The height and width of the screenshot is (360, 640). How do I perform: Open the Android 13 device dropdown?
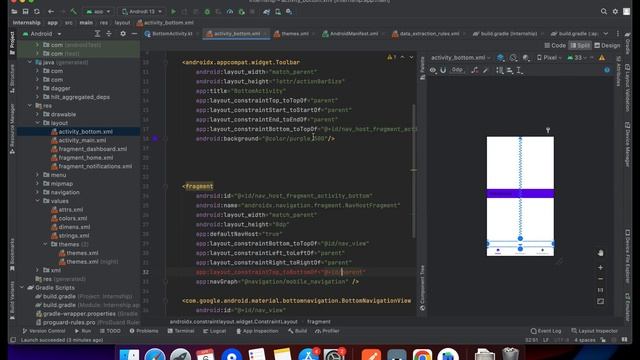pos(142,12)
